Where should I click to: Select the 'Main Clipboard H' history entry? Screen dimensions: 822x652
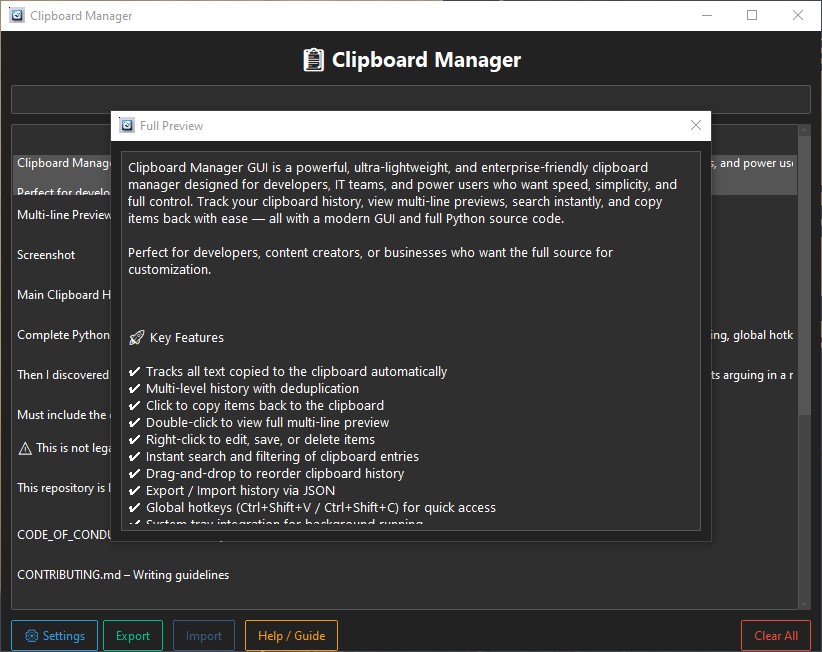63,295
